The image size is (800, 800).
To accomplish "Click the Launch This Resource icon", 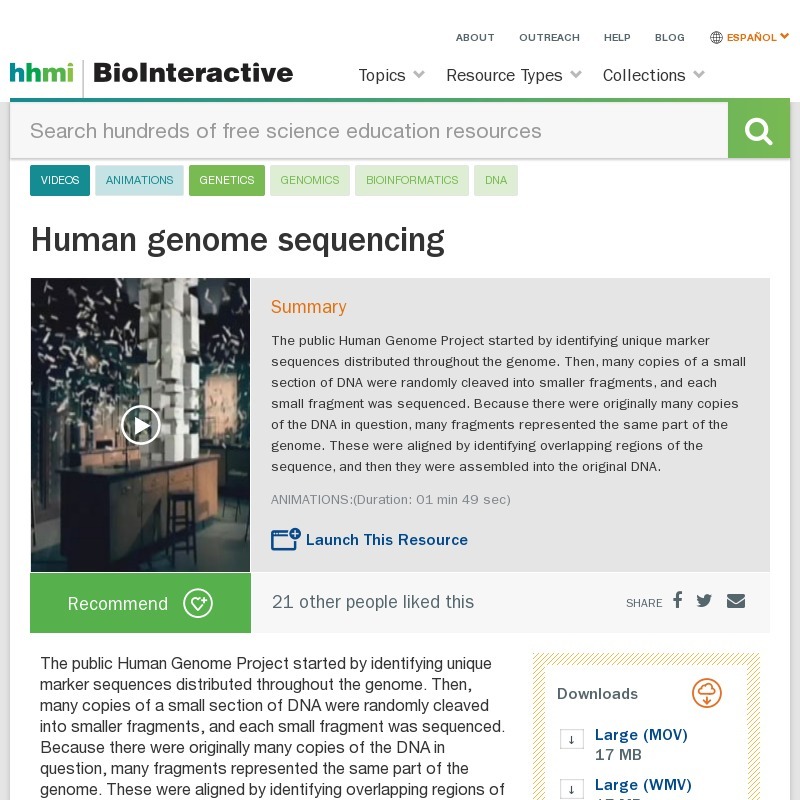I will click(x=284, y=539).
